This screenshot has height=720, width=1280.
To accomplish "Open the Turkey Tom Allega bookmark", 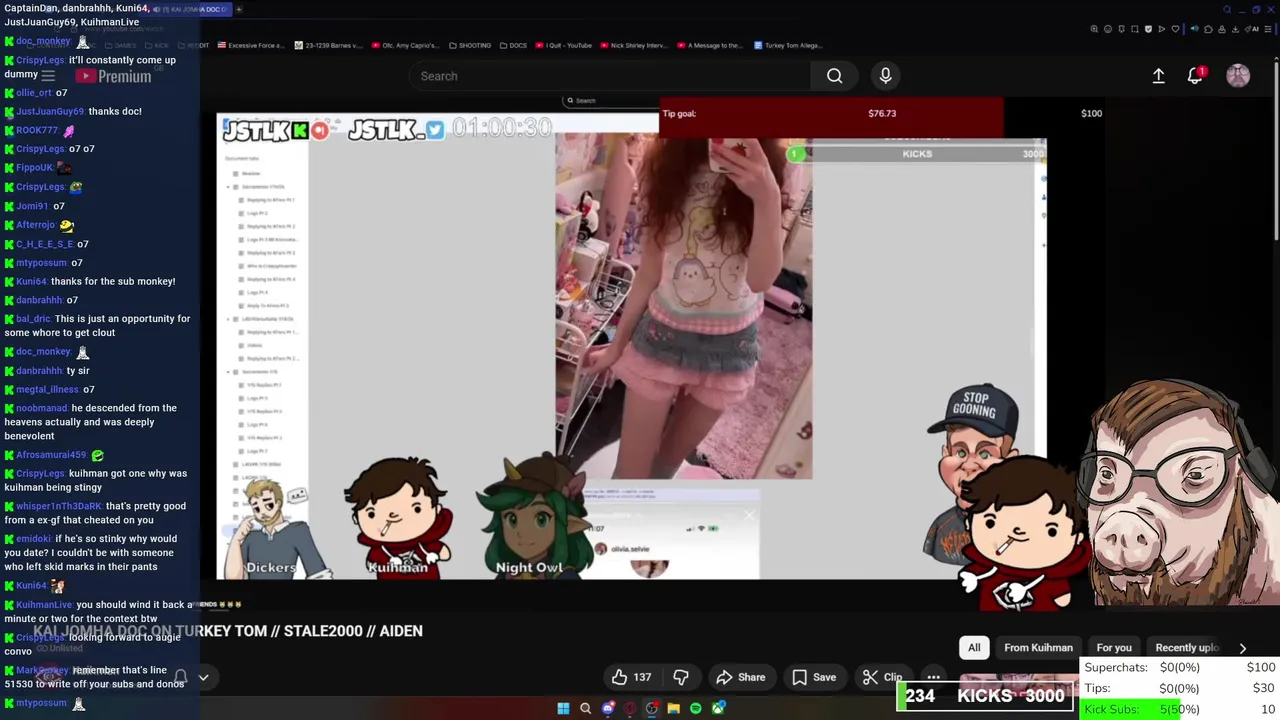I will (x=788, y=45).
